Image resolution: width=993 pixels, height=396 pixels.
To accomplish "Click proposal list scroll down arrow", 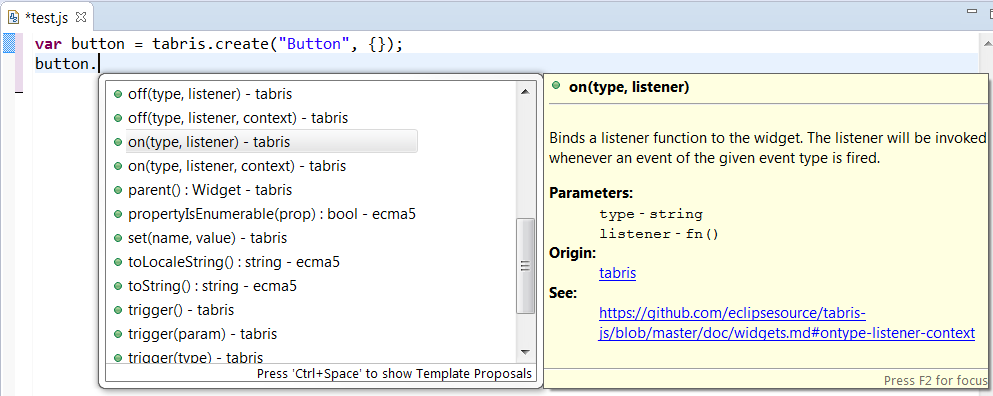I will [x=524, y=352].
